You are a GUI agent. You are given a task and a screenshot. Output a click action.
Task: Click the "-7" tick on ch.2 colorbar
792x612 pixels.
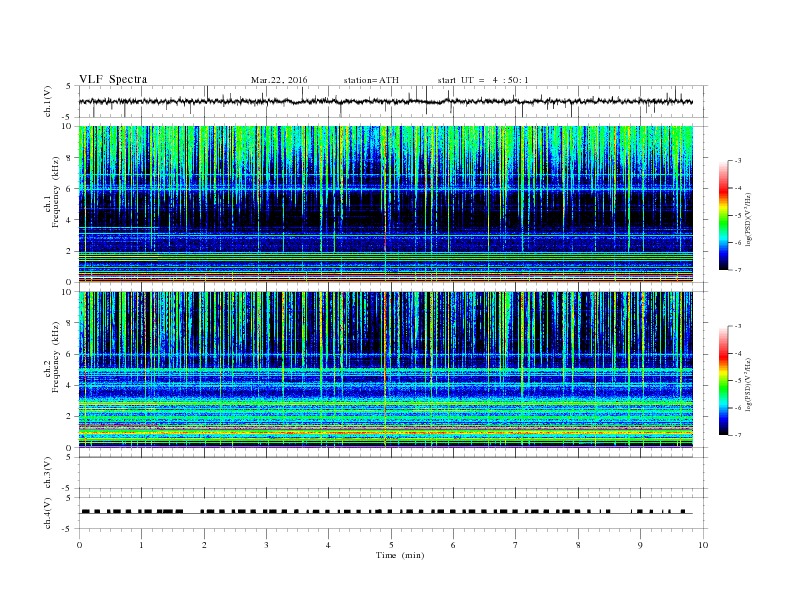point(737,435)
